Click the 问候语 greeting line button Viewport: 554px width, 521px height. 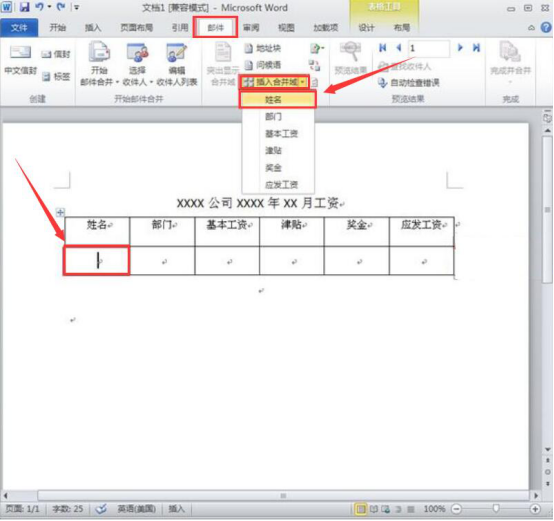point(263,65)
